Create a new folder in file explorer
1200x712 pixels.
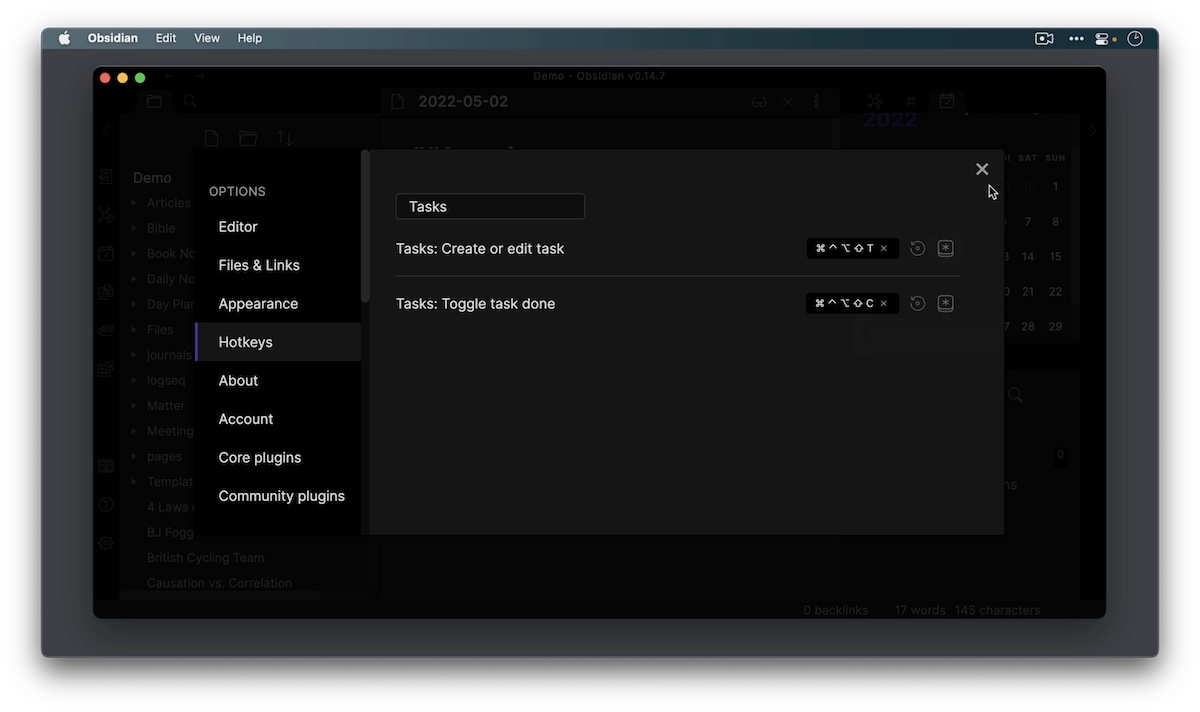point(248,139)
